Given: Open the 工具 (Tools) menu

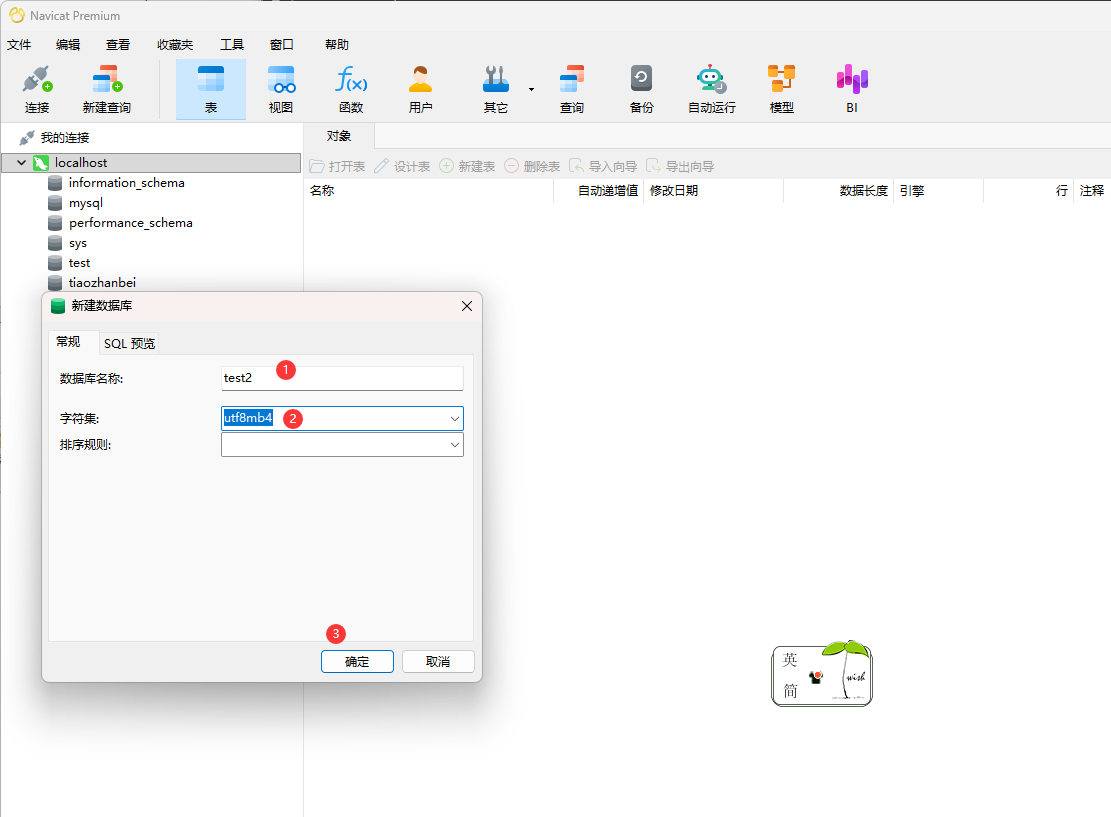Looking at the screenshot, I should point(232,45).
